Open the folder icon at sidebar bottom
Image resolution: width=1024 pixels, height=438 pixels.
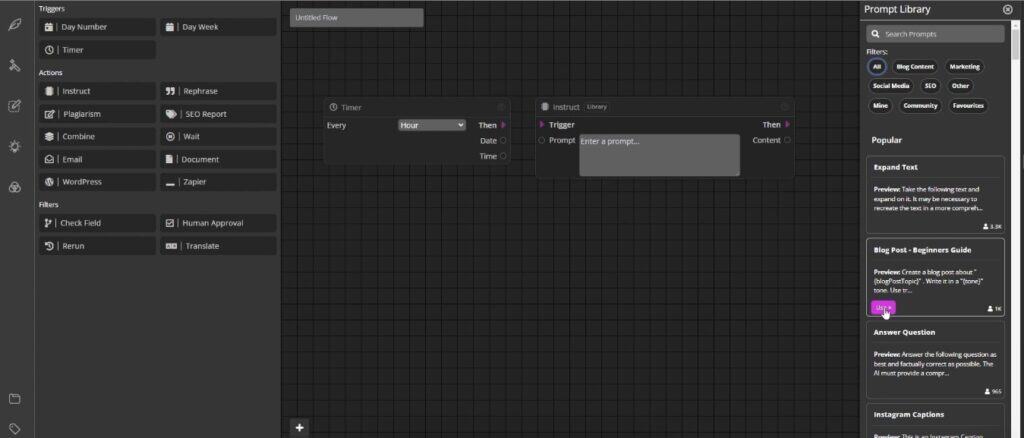pos(14,399)
